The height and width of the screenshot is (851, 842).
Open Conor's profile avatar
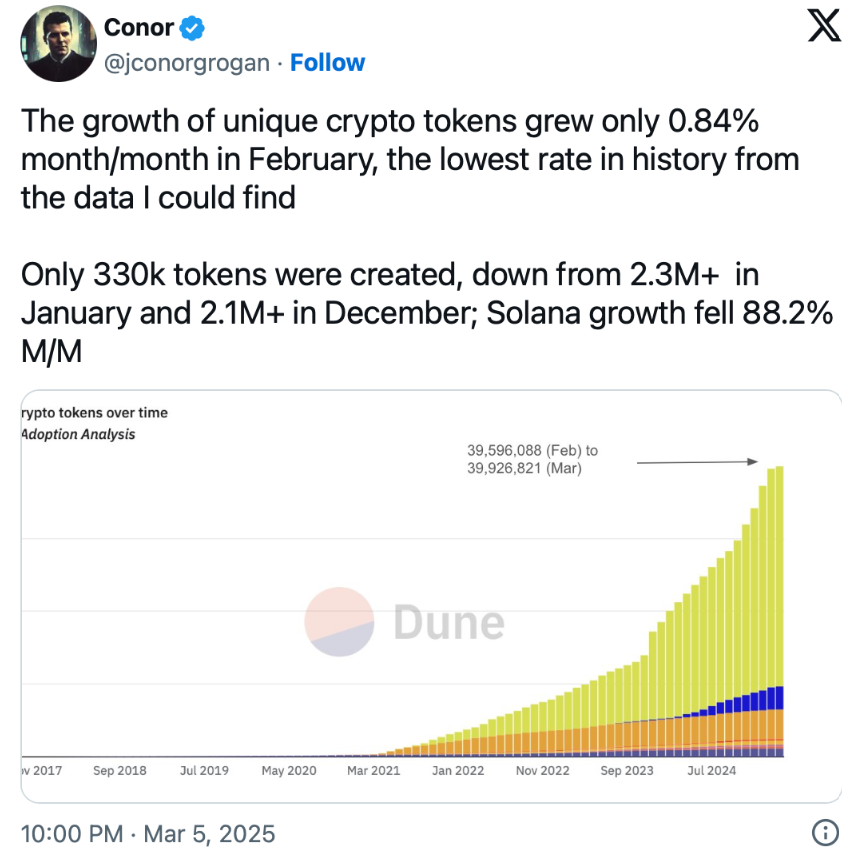coord(59,43)
